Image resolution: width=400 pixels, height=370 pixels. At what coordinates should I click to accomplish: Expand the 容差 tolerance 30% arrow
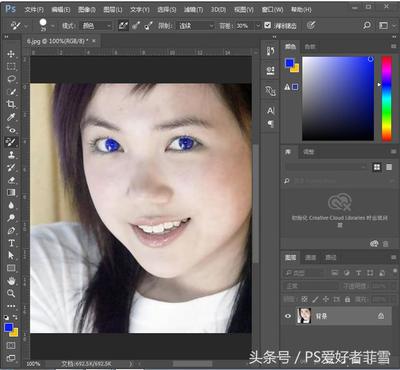[x=258, y=26]
